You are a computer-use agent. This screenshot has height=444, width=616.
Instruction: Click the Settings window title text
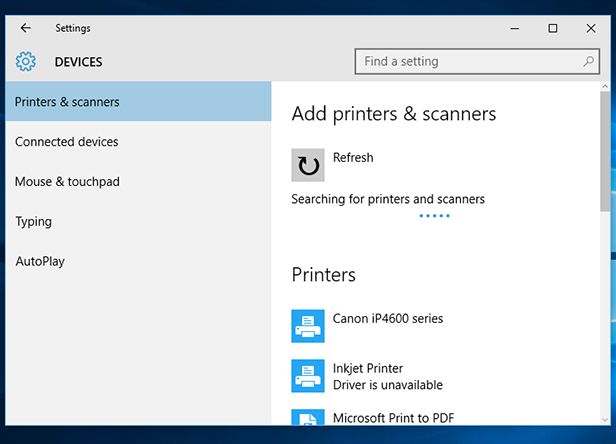point(73,28)
